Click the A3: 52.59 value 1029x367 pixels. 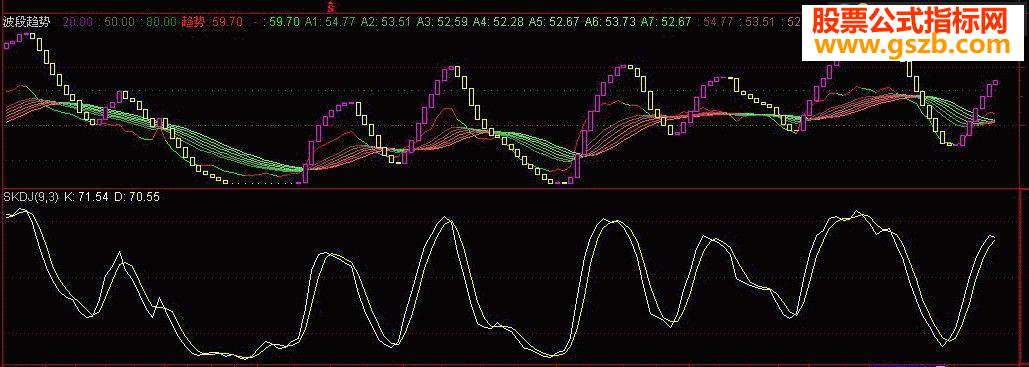tap(442, 22)
